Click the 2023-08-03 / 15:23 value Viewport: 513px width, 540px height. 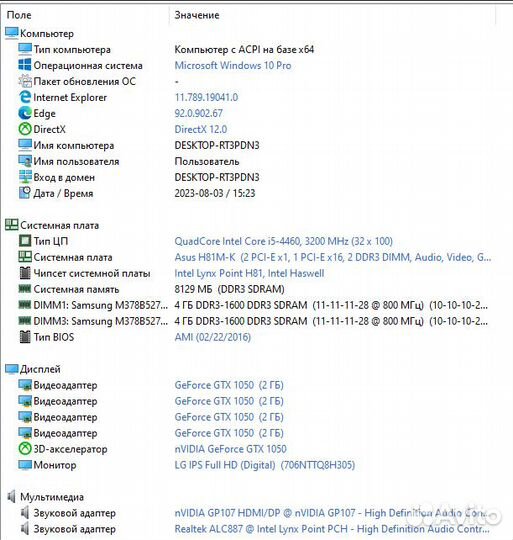(x=215, y=193)
